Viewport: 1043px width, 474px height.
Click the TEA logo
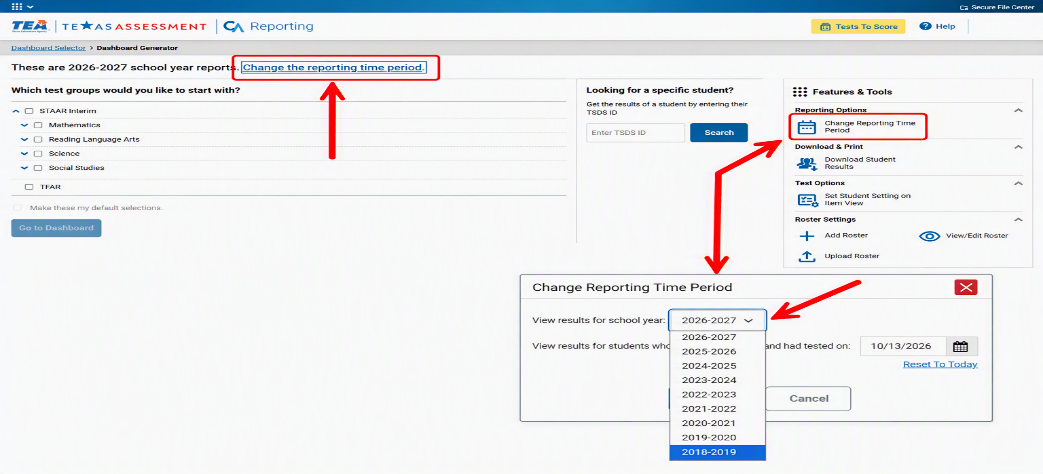click(x=29, y=27)
